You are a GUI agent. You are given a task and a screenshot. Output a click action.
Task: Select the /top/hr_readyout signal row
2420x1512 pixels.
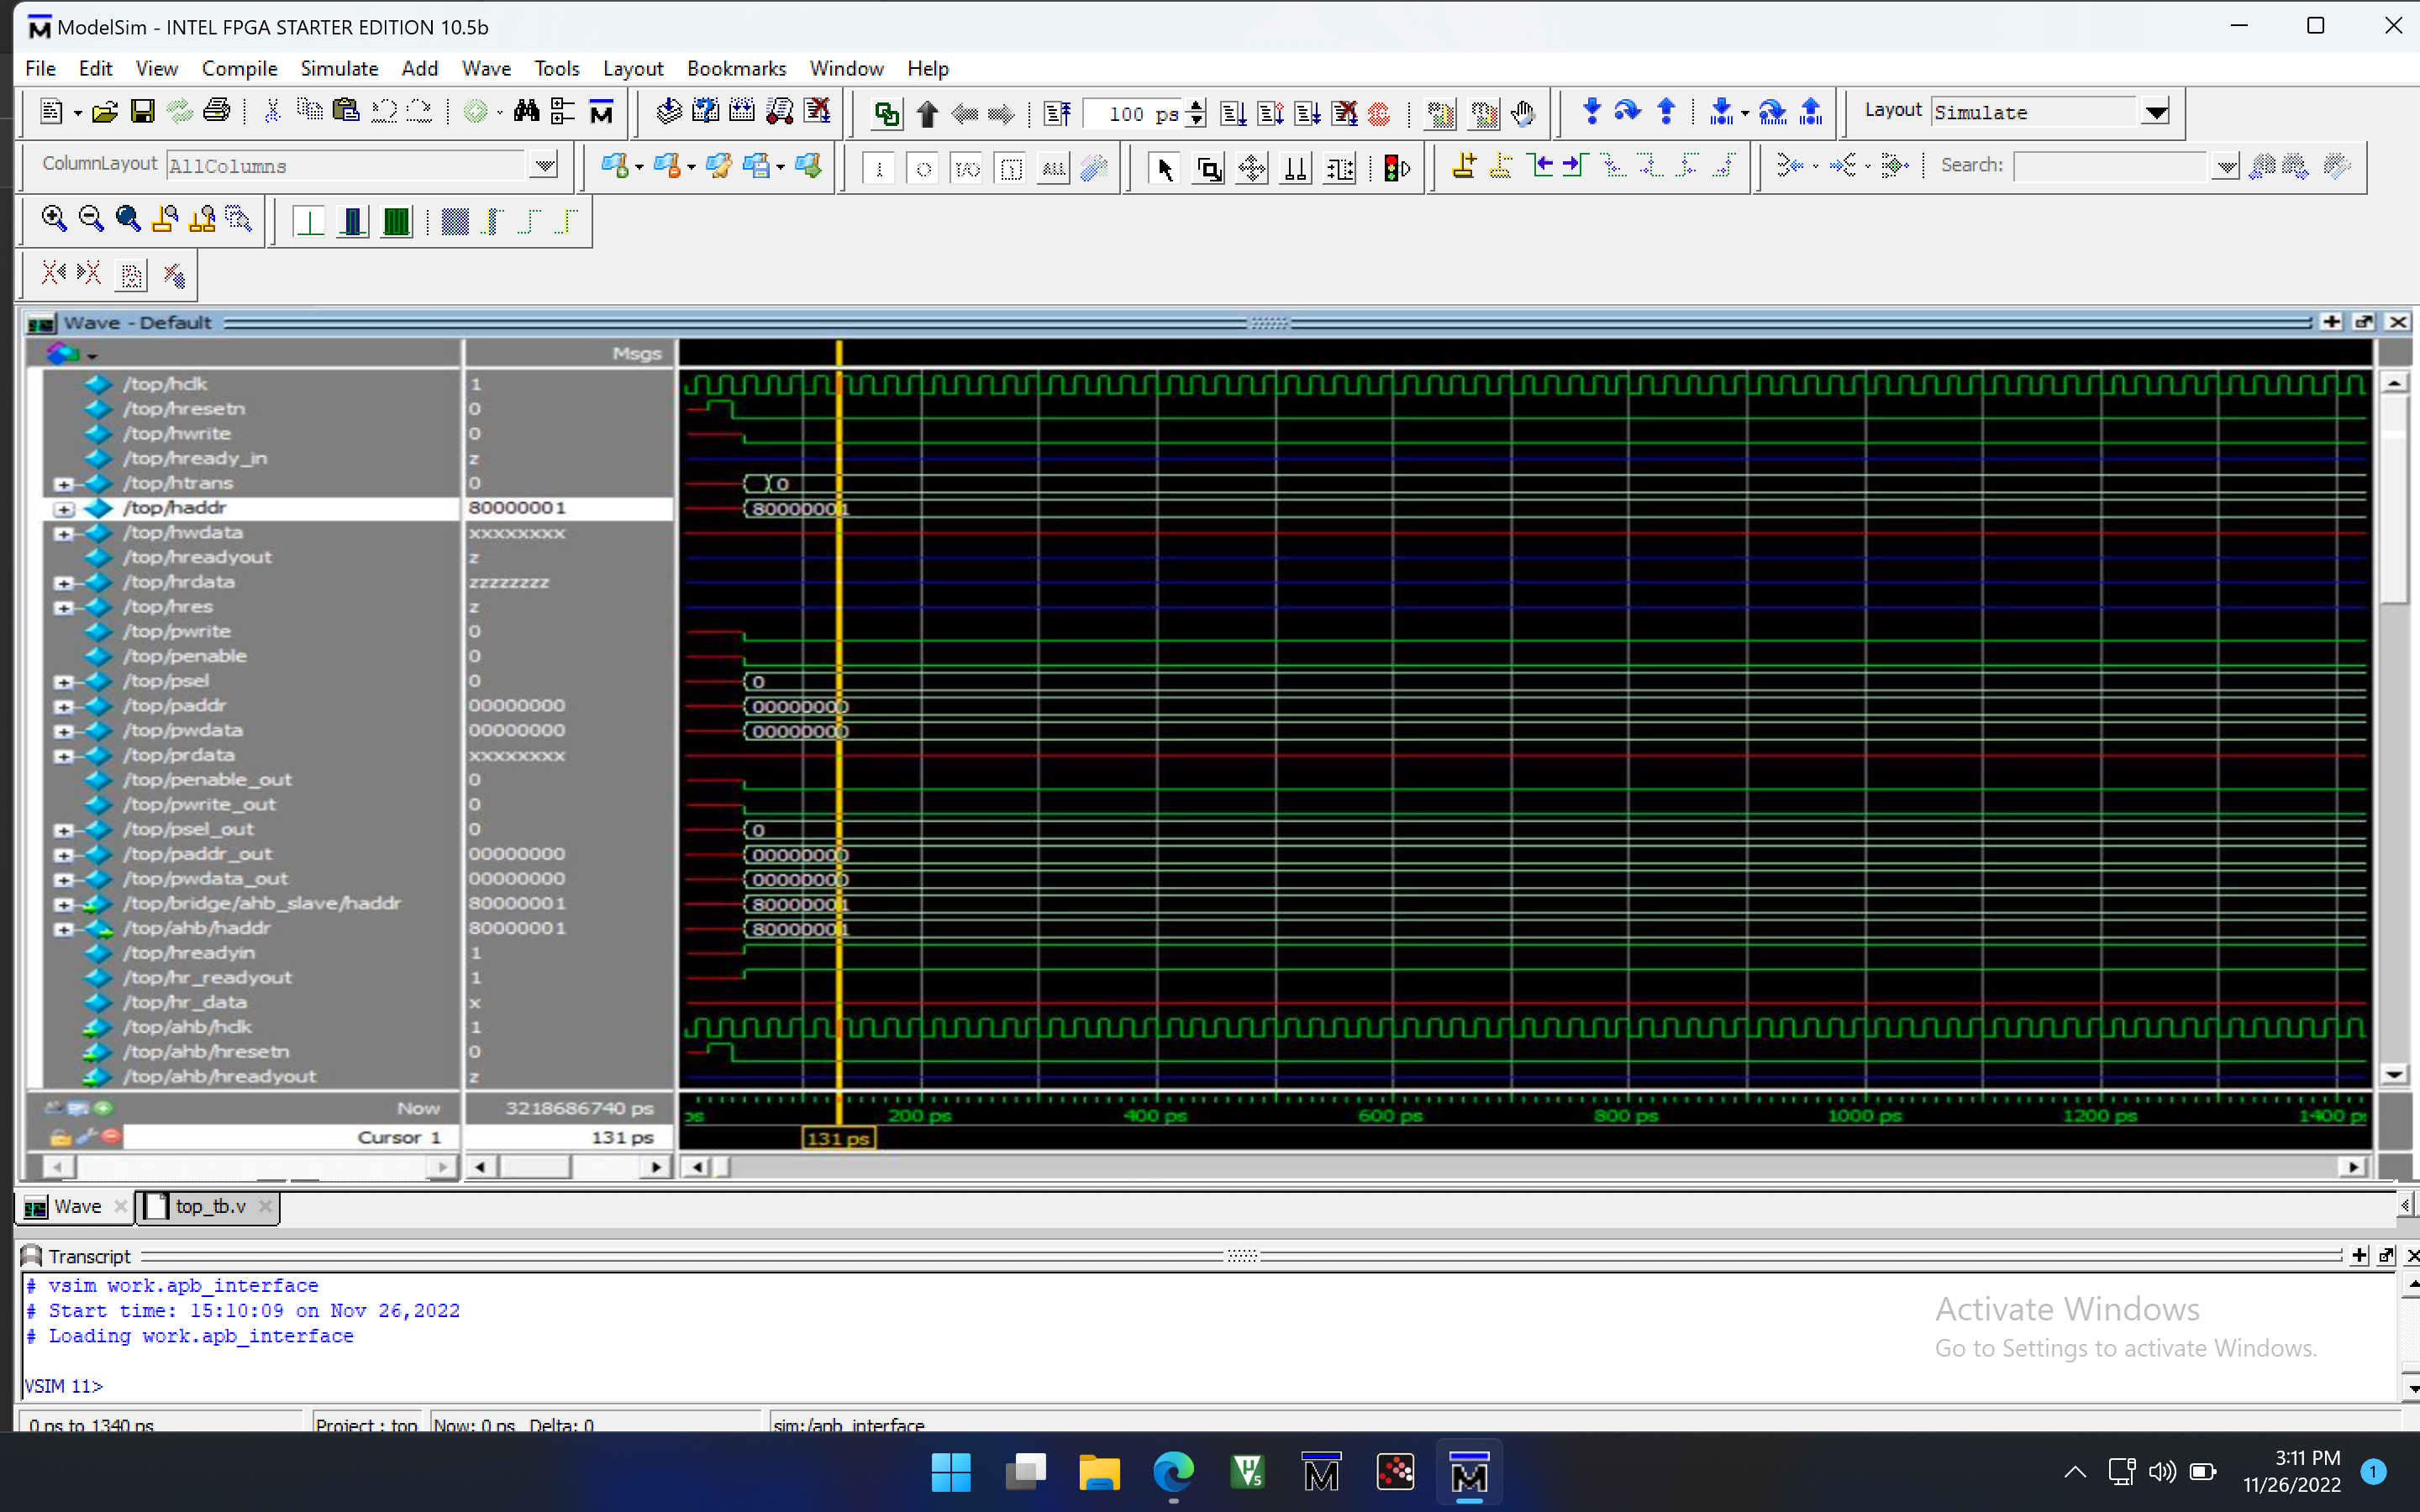pos(250,977)
